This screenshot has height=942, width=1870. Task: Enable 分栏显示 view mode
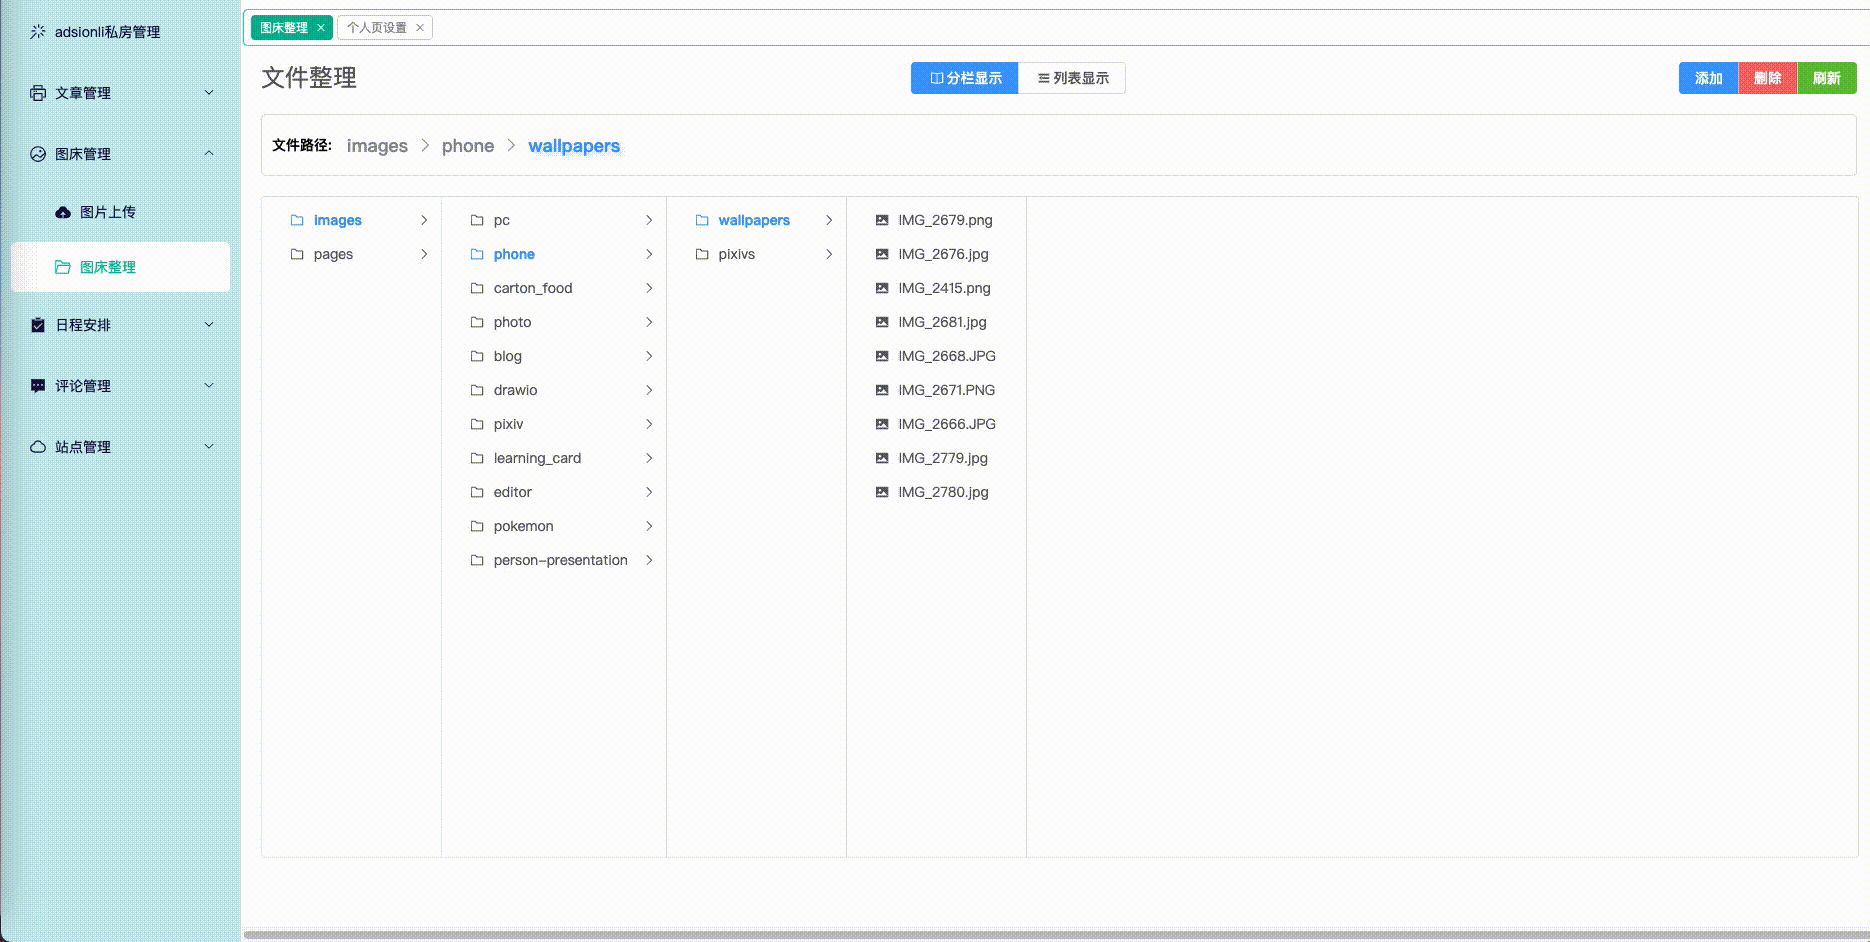click(x=964, y=78)
